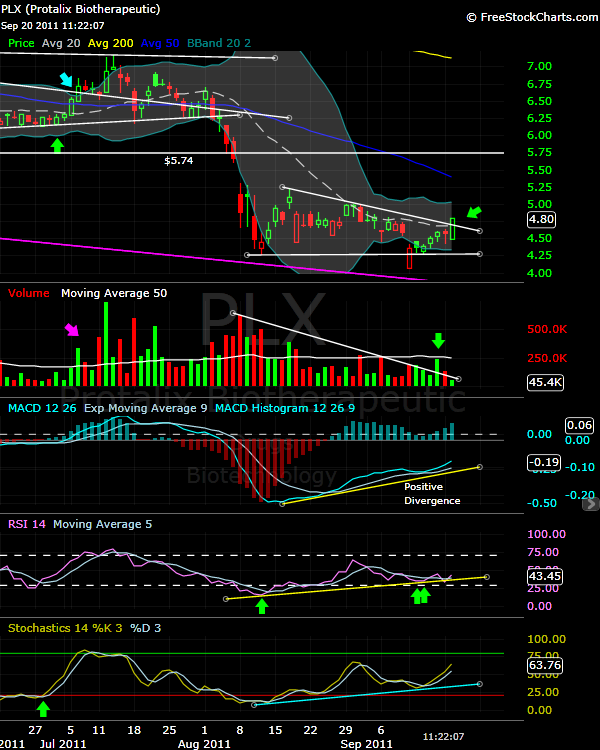Click the 5.75 price axis label

[x=539, y=152]
